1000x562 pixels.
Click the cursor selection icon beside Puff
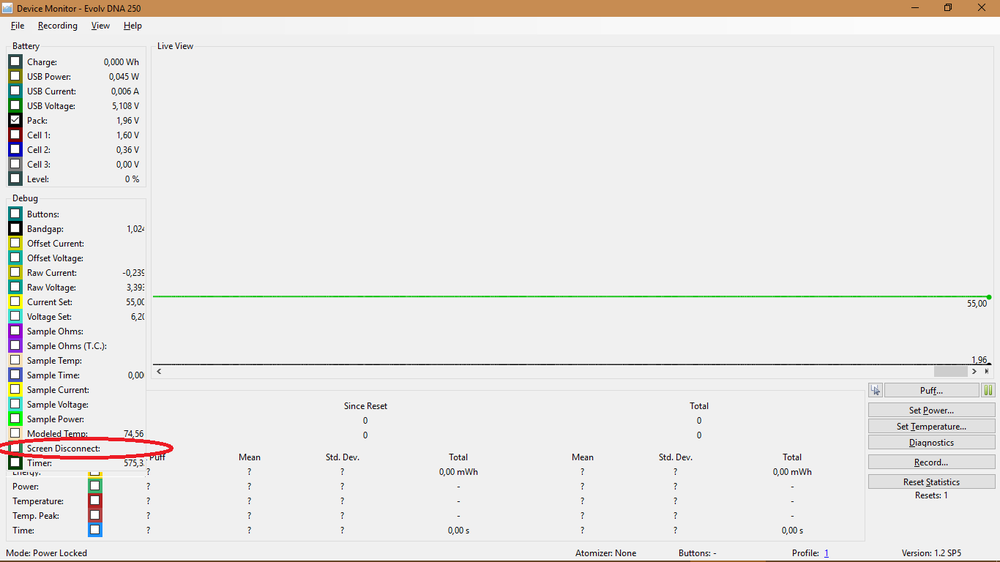[x=875, y=390]
